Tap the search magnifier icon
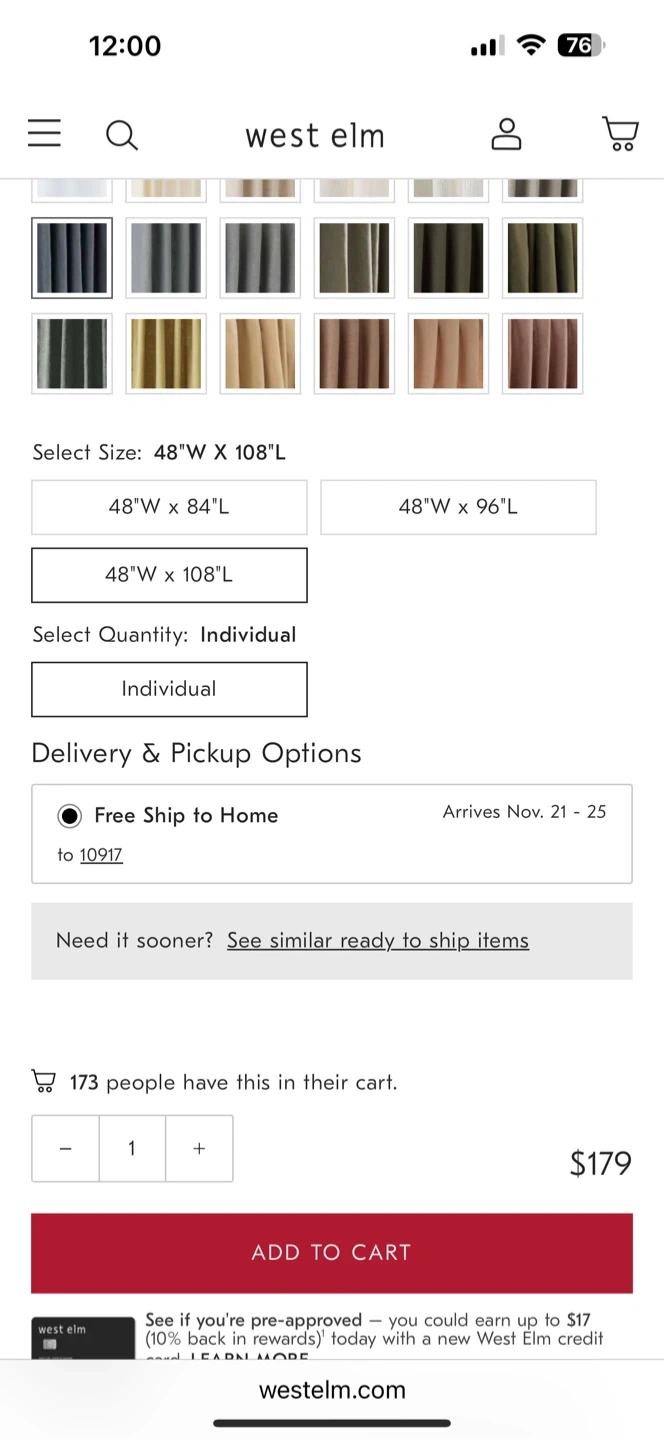 click(x=122, y=135)
